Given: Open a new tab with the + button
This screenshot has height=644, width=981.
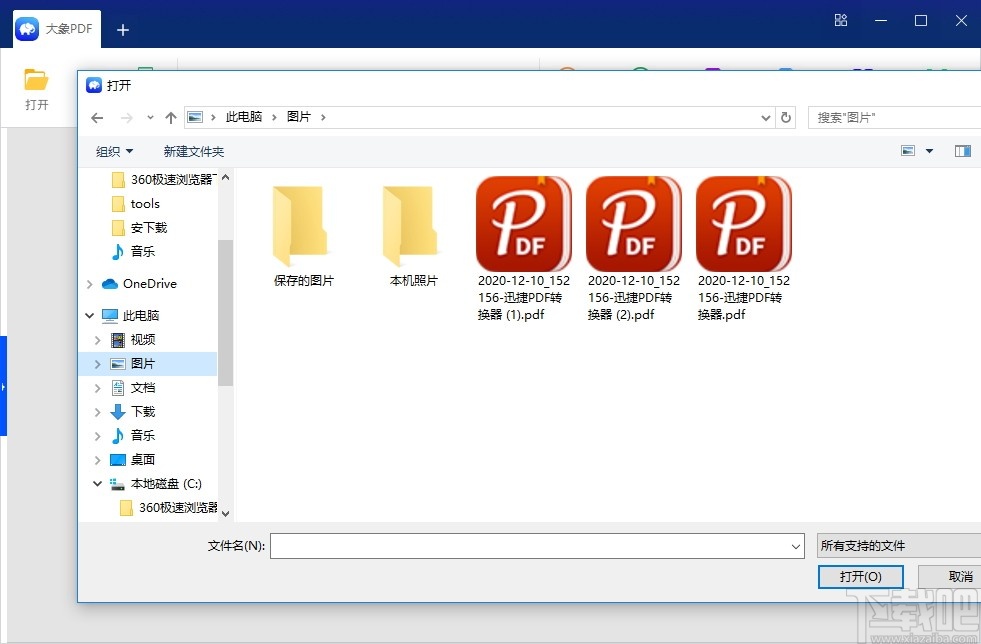Looking at the screenshot, I should pos(122,29).
